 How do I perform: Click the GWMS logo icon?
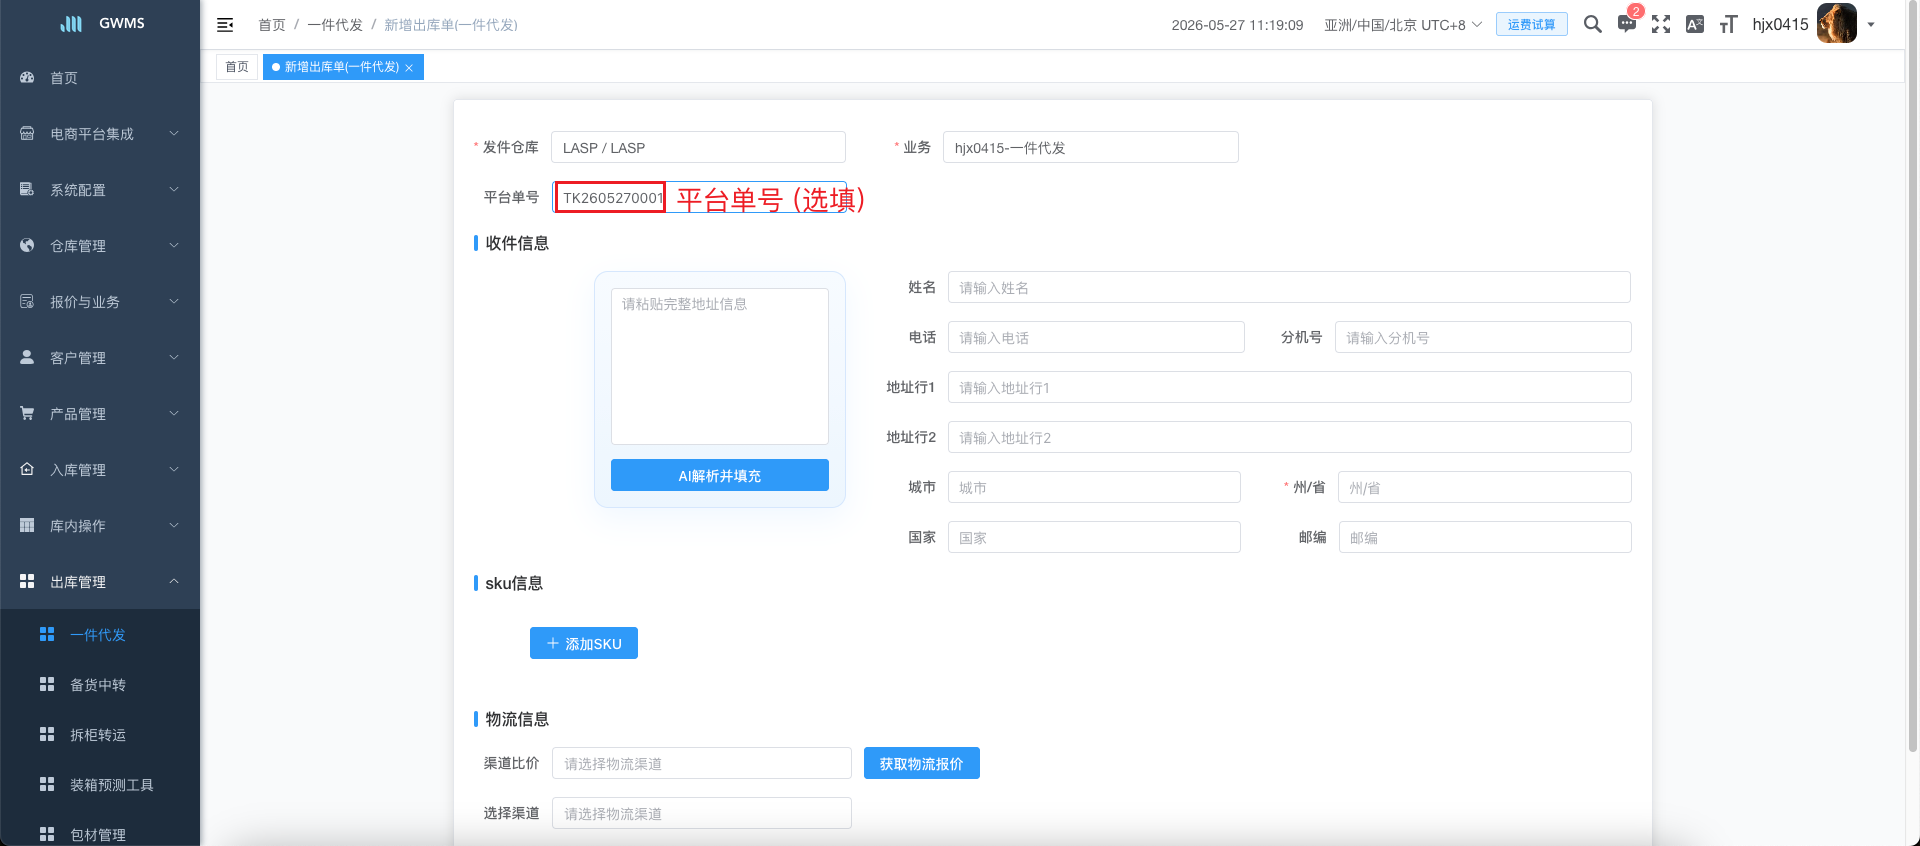tap(71, 23)
